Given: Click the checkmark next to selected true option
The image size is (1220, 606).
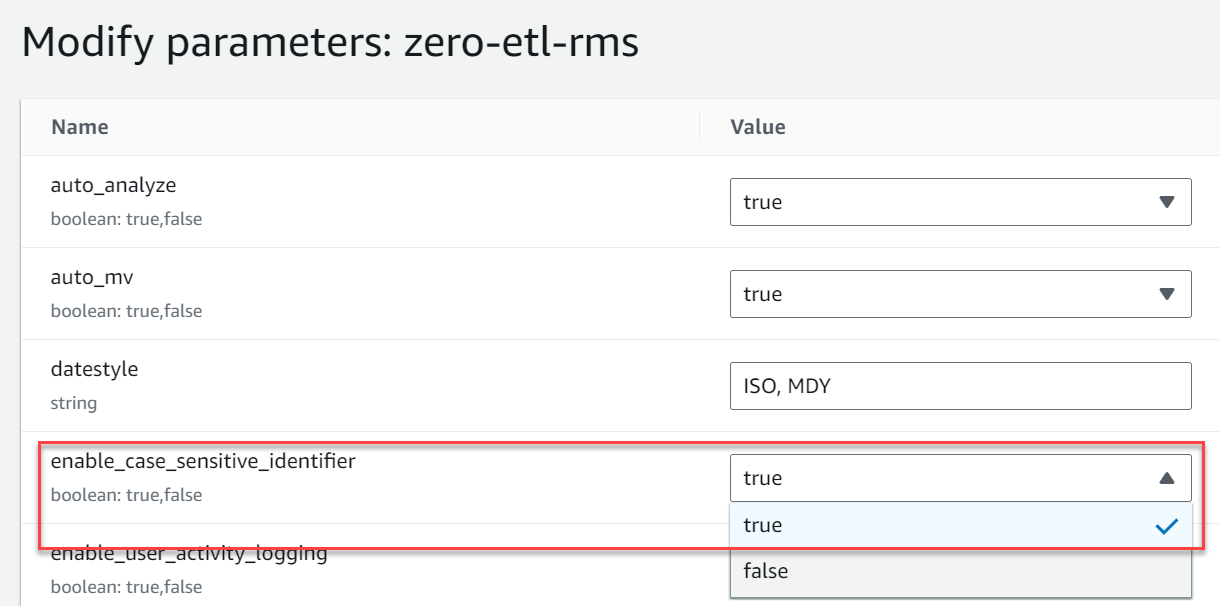Looking at the screenshot, I should click(x=1168, y=524).
